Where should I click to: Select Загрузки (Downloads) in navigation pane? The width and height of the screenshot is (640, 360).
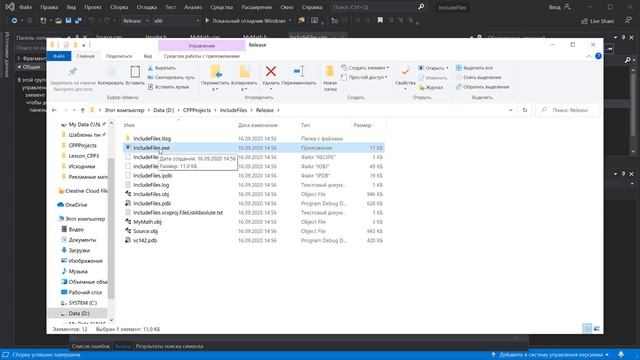[x=79, y=250]
